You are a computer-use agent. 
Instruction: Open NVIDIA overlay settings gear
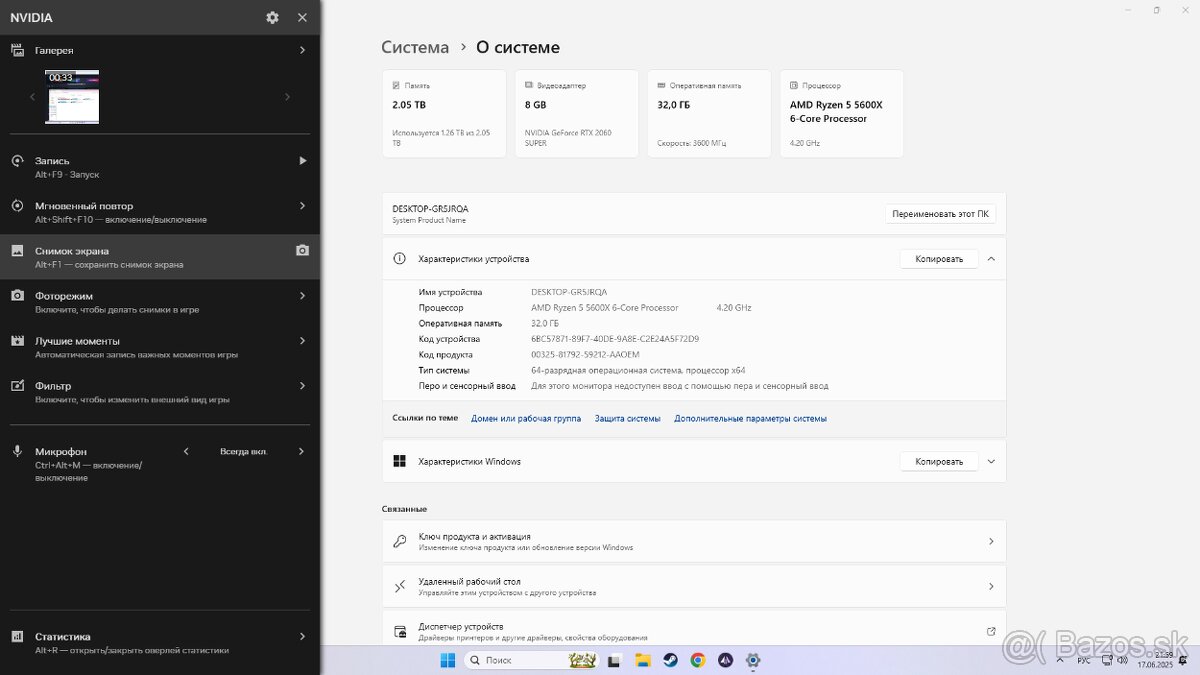pyautogui.click(x=272, y=17)
